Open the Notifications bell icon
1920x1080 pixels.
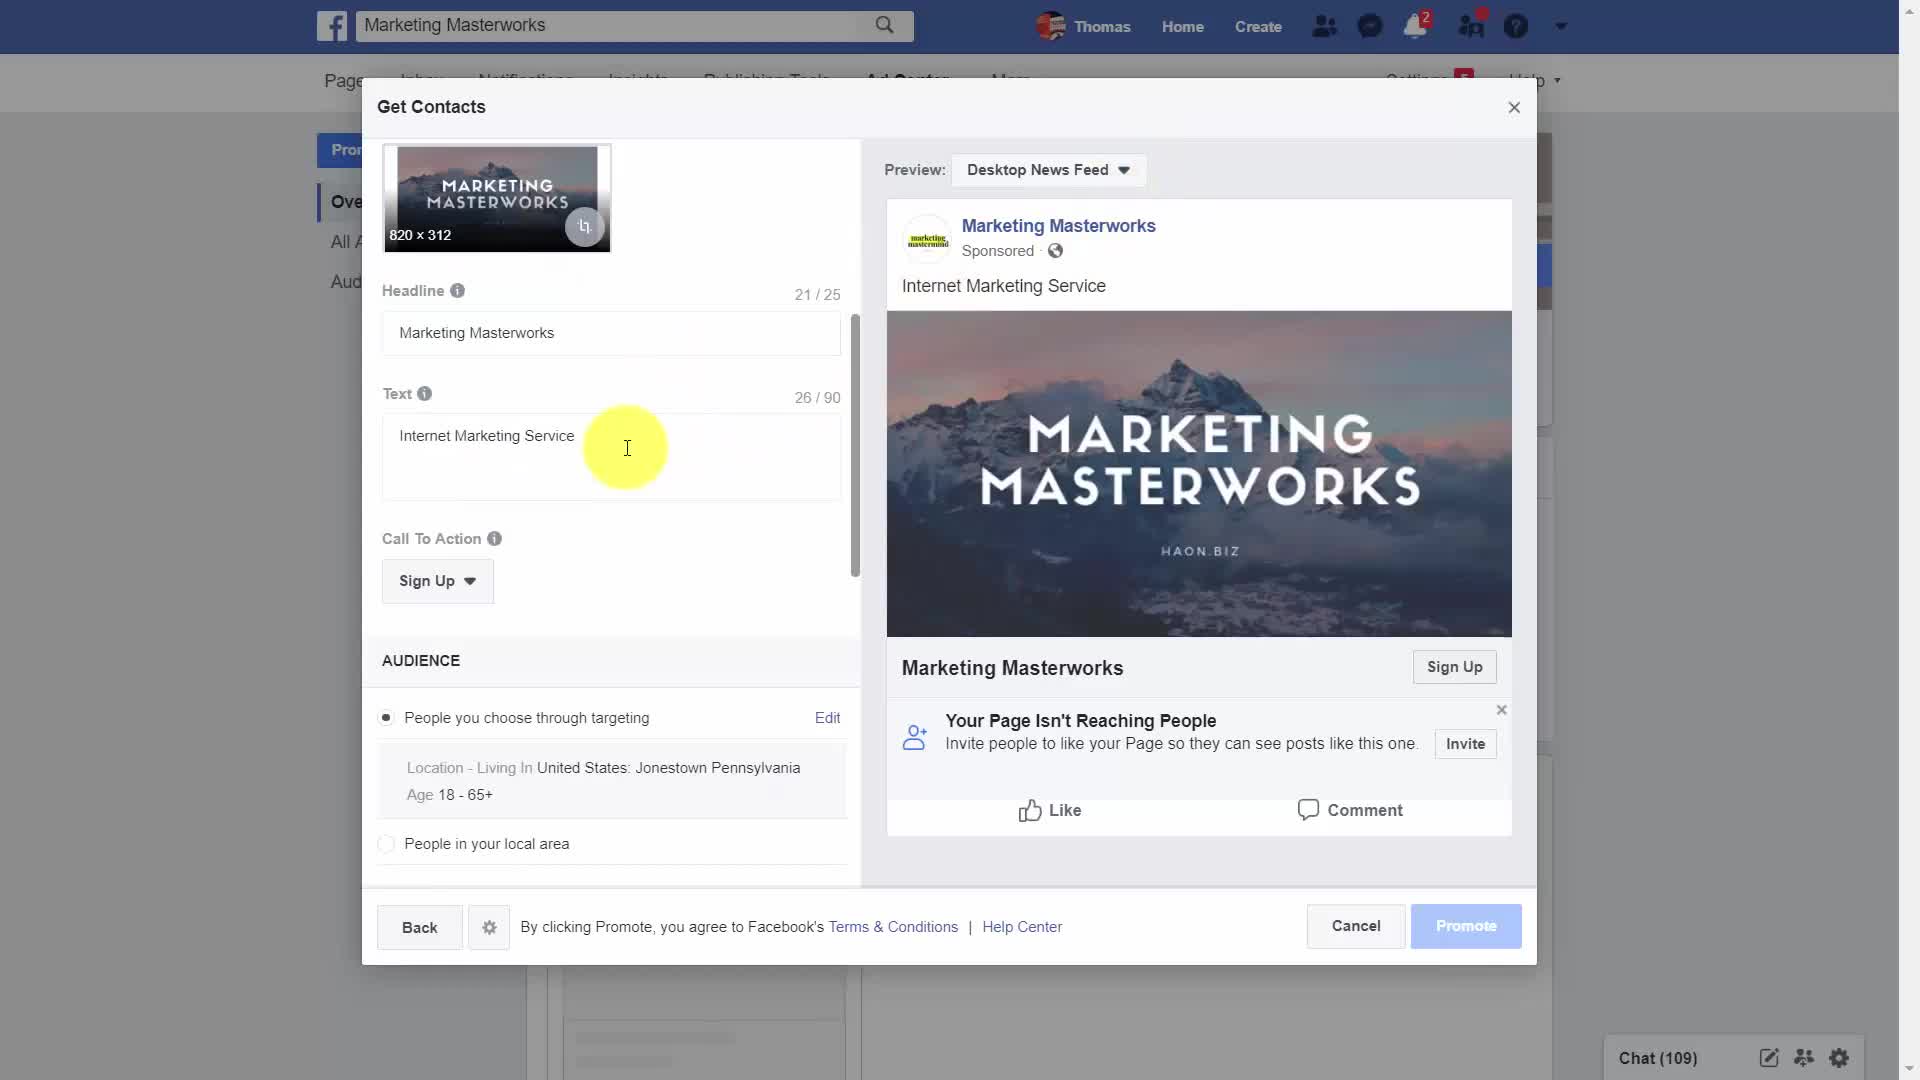1415,26
